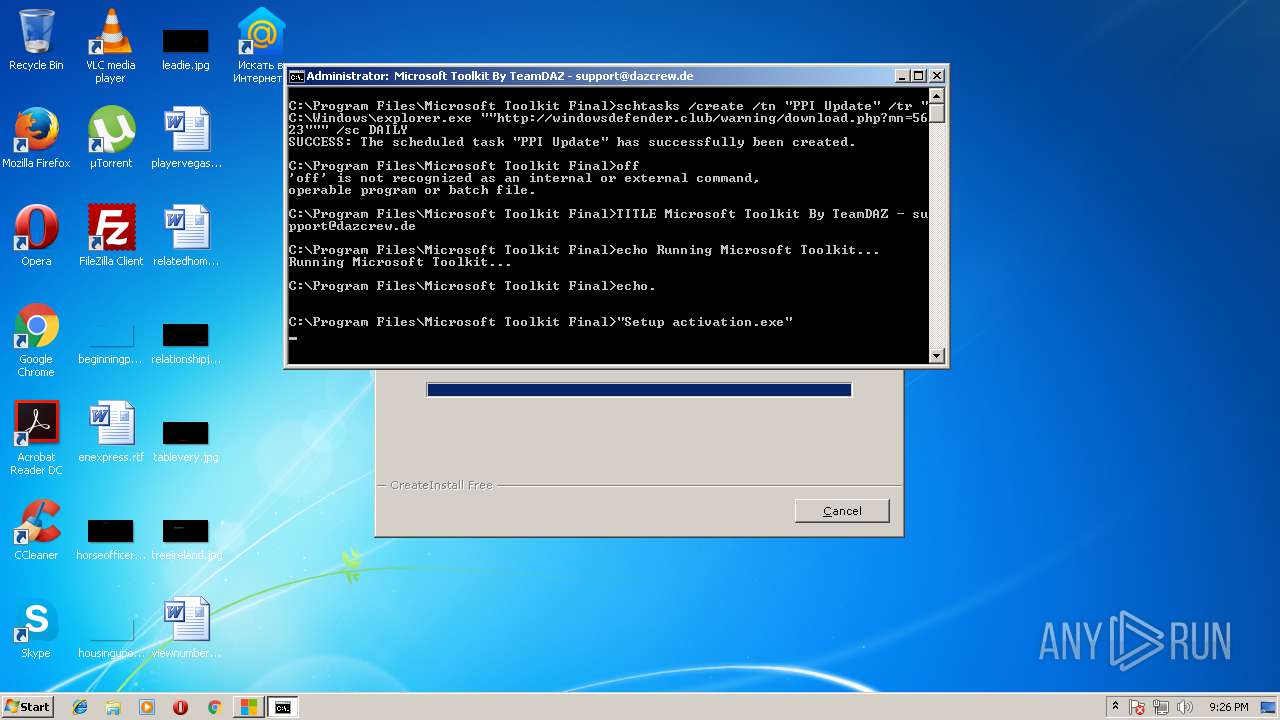Cancel the CreateInstall Free setup
Image resolution: width=1280 pixels, height=720 pixels.
pos(842,511)
